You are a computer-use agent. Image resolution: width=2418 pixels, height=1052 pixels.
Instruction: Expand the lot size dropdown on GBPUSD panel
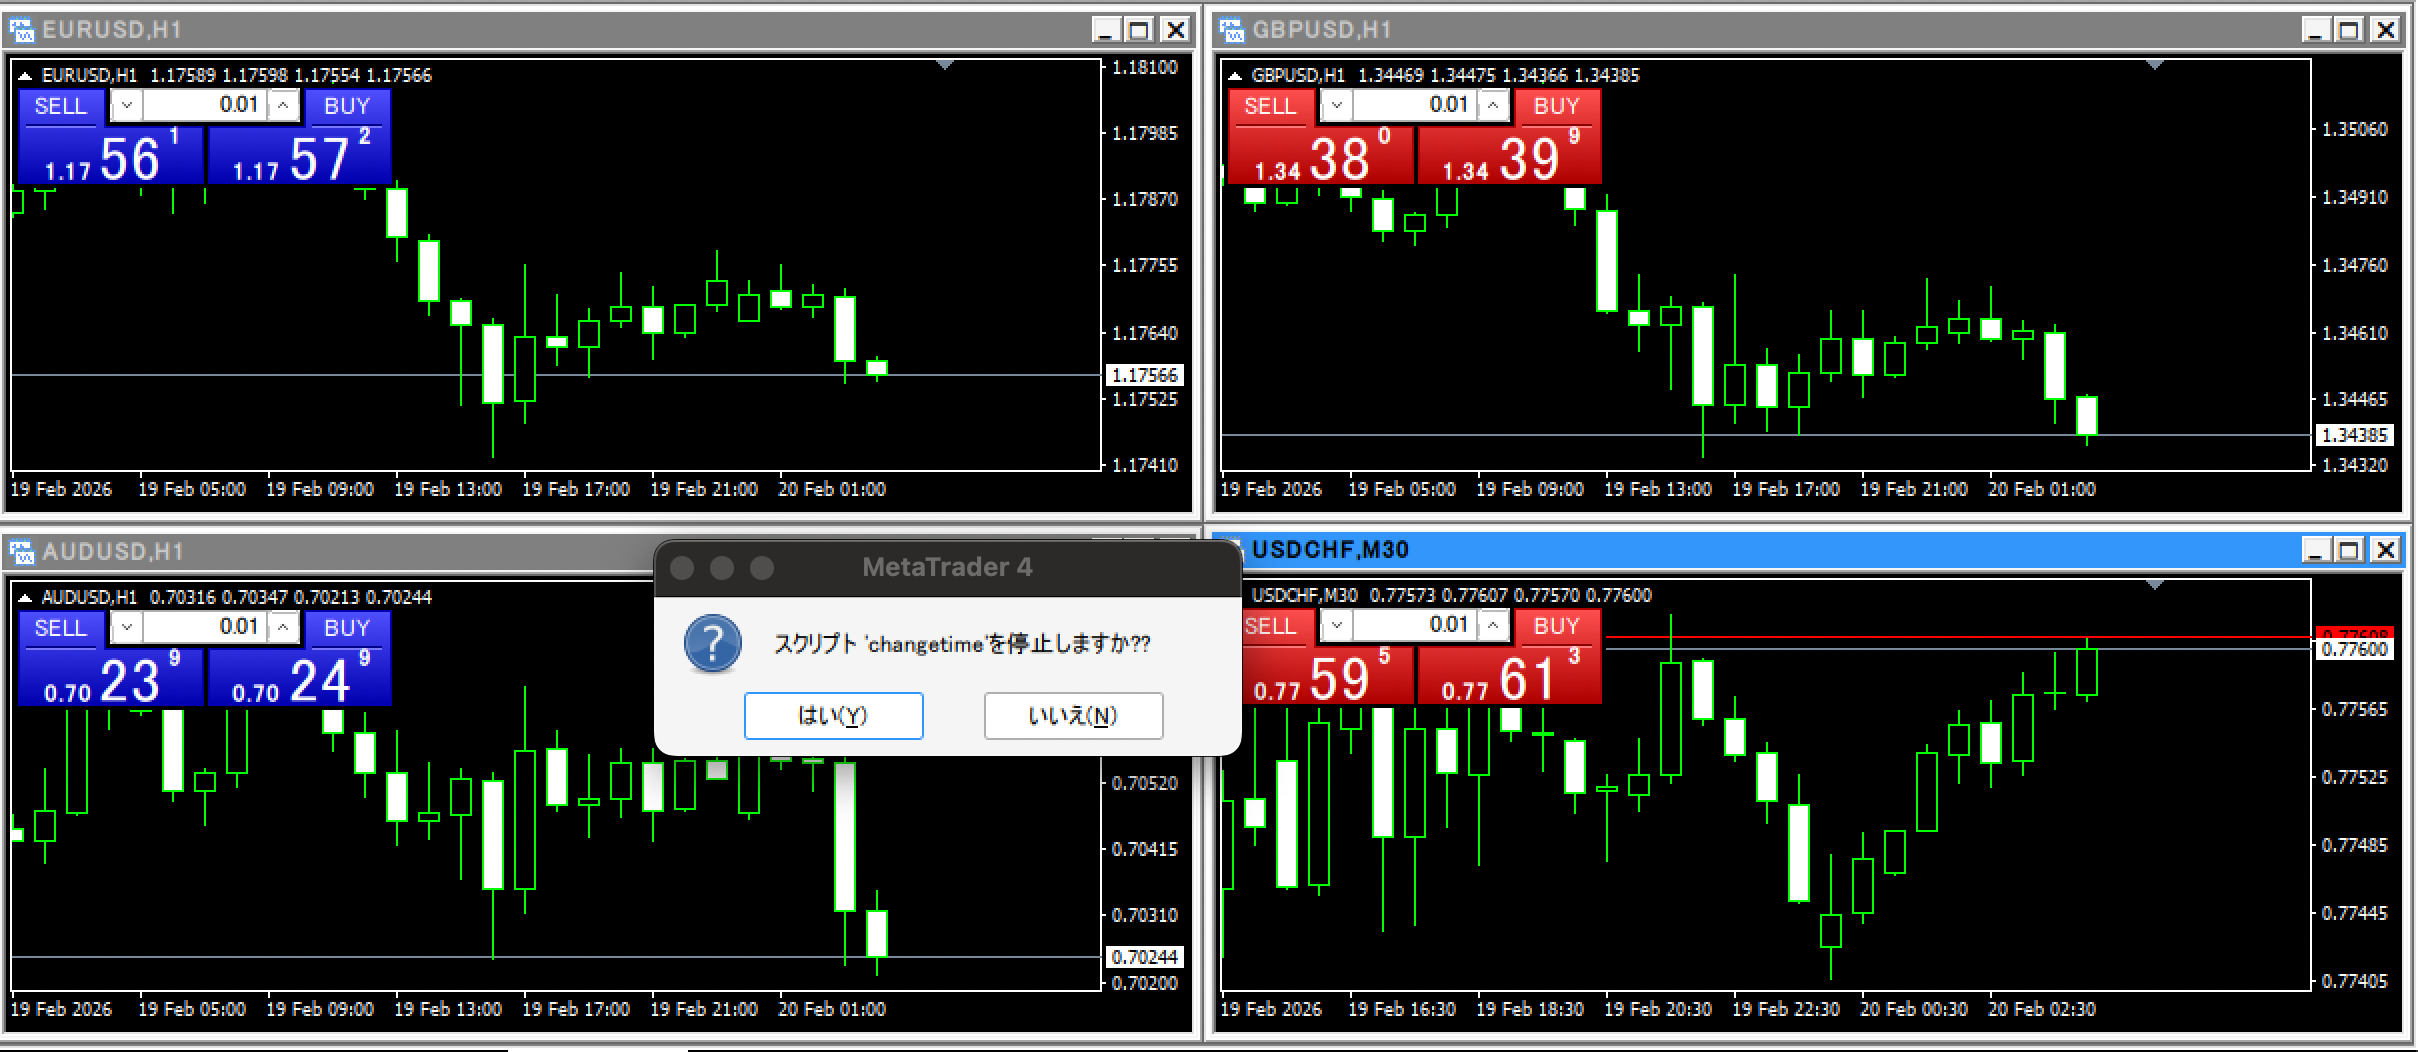point(1337,105)
